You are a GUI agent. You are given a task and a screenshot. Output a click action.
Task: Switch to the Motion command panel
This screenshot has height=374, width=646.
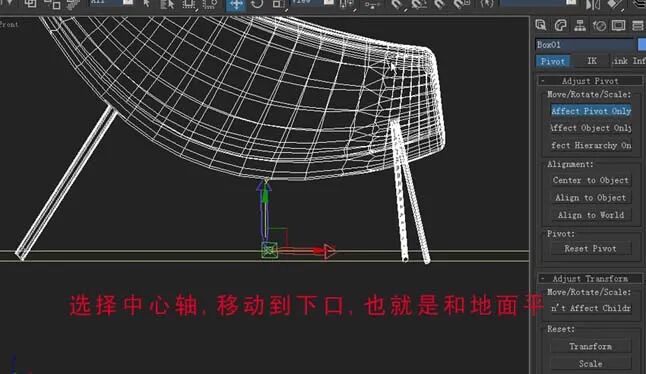click(x=599, y=25)
